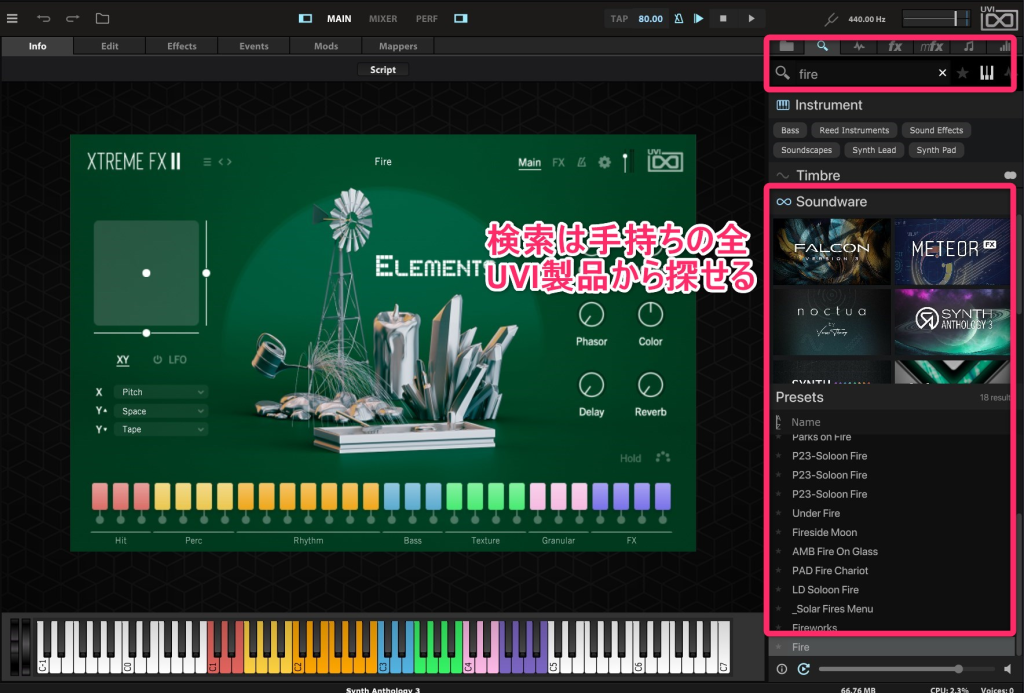
Task: Click the preview volume slider
Action: [x=890, y=669]
